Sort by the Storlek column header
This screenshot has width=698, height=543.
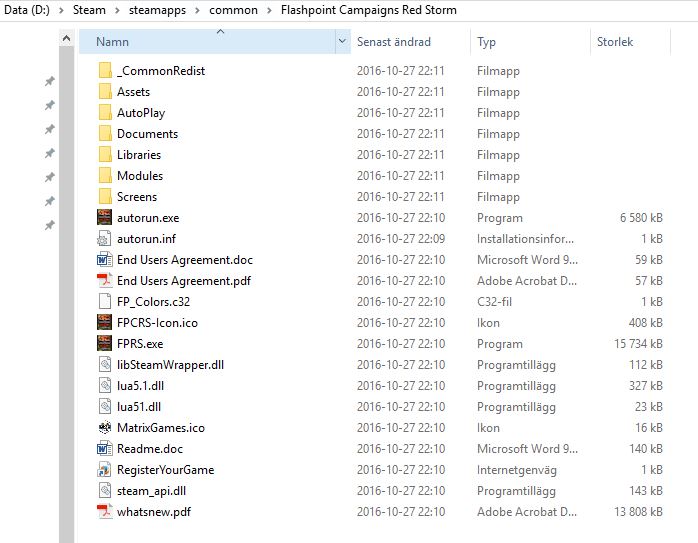(630, 41)
